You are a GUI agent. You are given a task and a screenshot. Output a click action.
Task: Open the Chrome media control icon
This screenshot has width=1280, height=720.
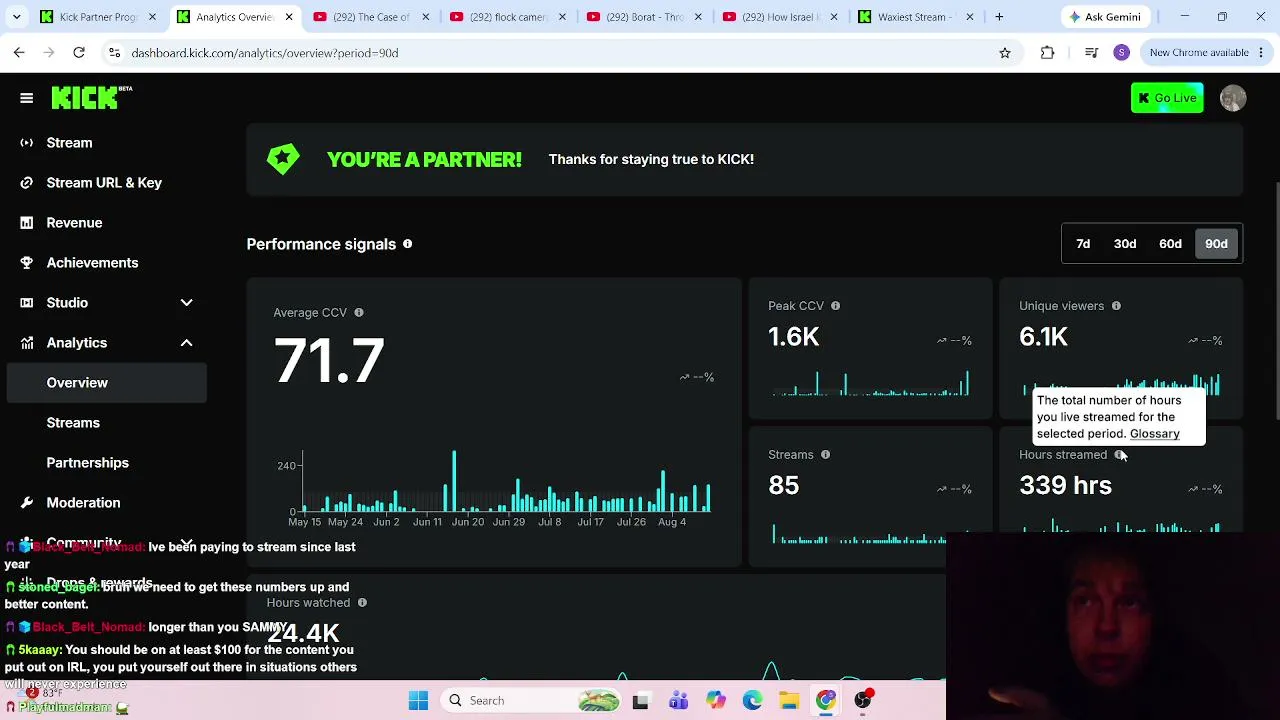click(1092, 53)
